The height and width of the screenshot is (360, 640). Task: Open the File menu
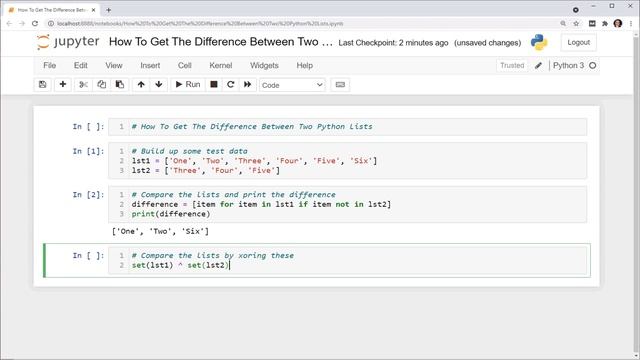[x=49, y=65]
